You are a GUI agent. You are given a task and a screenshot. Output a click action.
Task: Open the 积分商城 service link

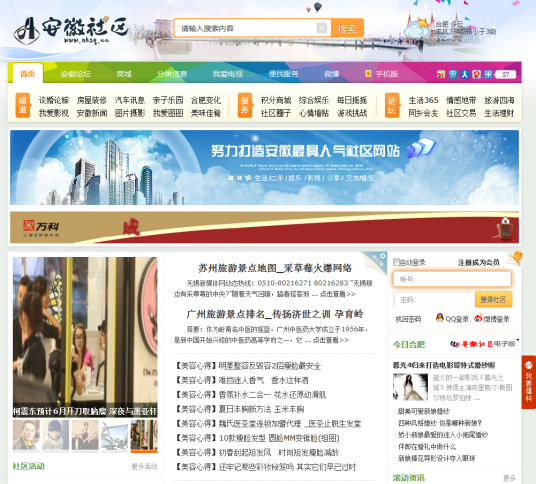276,100
